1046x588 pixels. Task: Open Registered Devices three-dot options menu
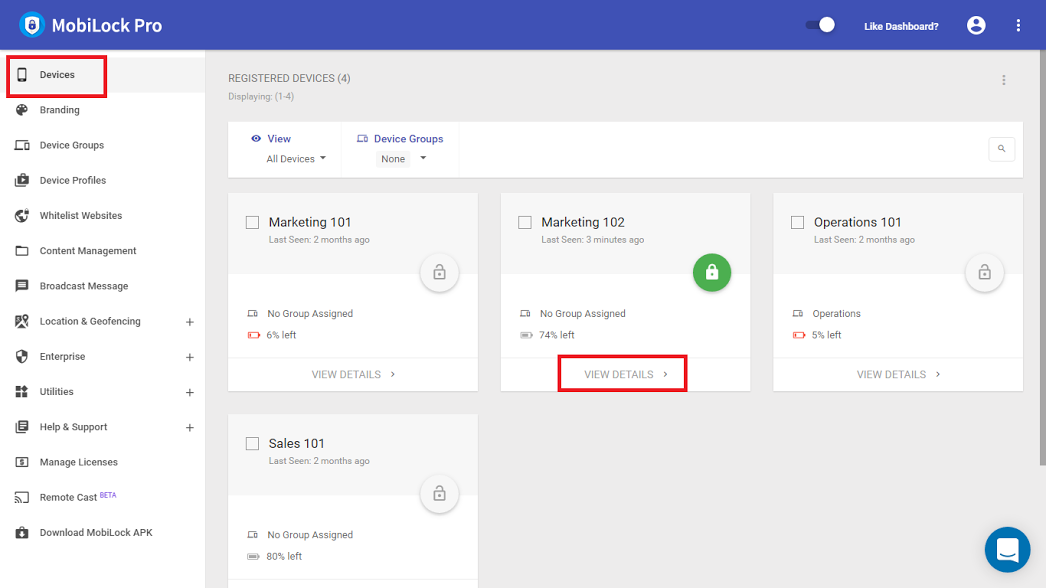pos(1003,80)
